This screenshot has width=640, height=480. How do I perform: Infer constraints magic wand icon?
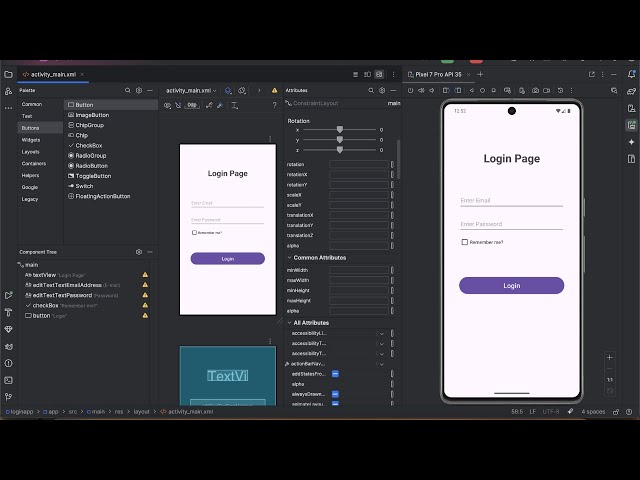(220, 105)
